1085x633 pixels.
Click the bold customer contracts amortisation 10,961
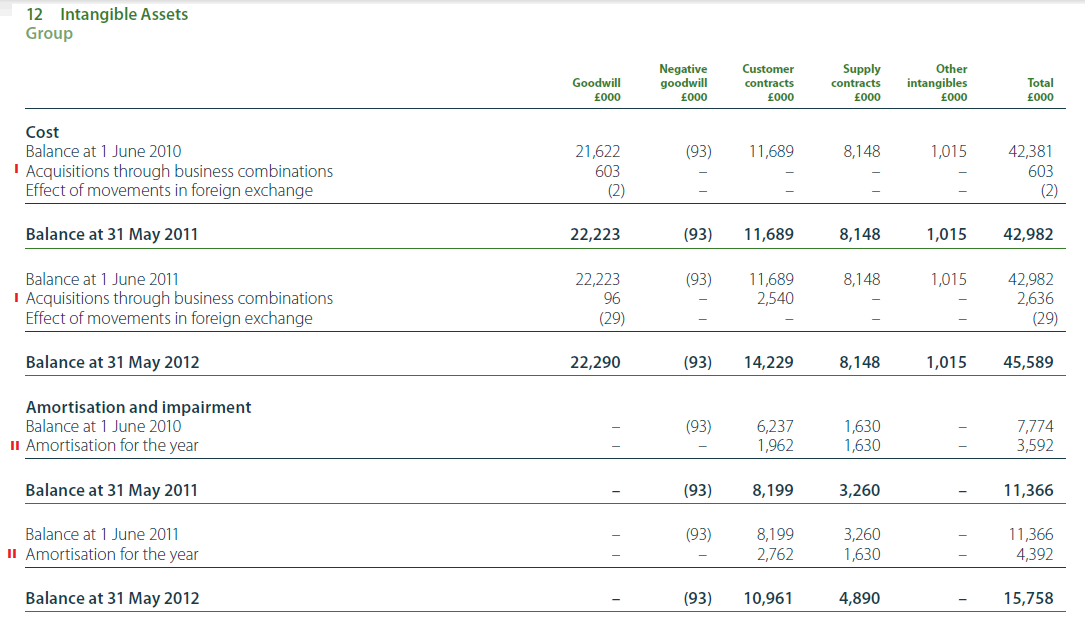click(x=768, y=598)
